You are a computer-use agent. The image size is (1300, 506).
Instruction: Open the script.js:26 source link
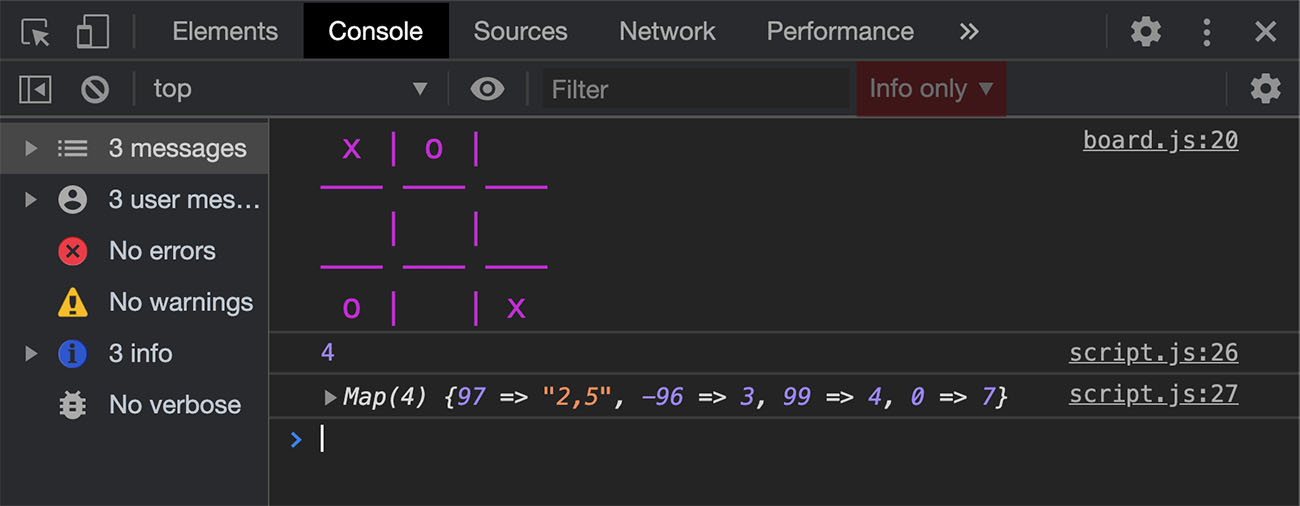point(1153,353)
